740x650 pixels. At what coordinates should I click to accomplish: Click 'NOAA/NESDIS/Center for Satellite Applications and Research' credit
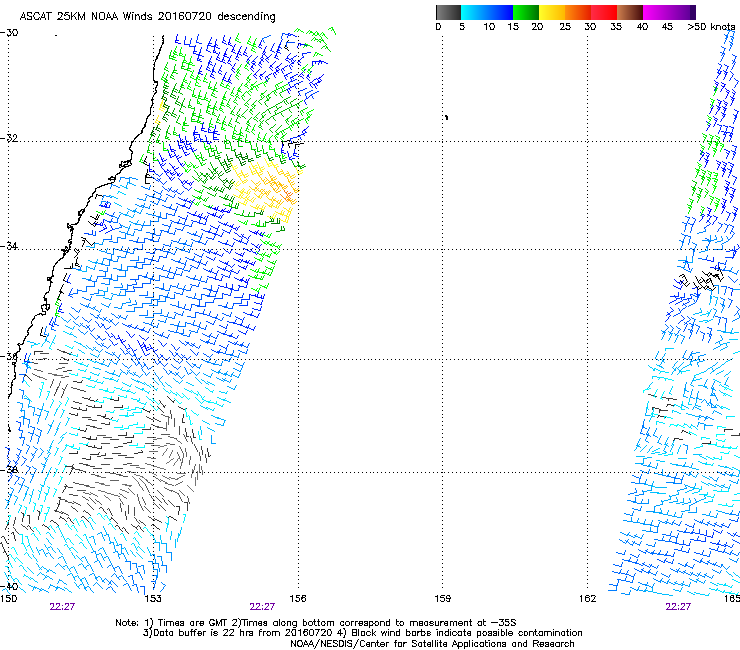(x=432, y=644)
